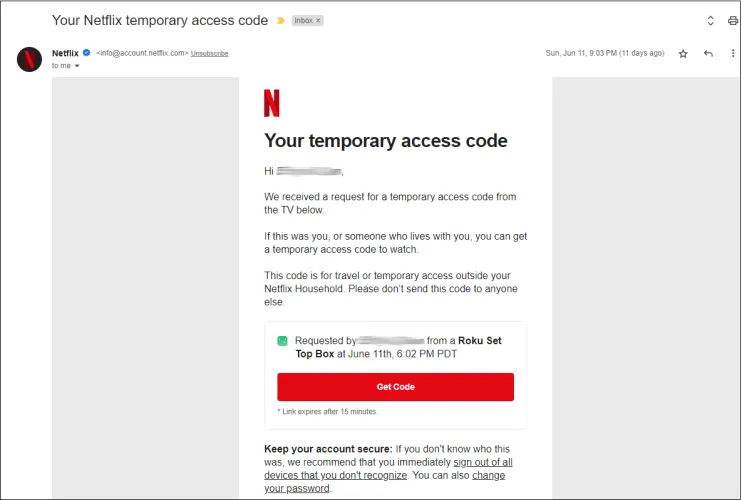This screenshot has width=742, height=500.
Task: Click the Inbox label tag
Action: [x=303, y=20]
